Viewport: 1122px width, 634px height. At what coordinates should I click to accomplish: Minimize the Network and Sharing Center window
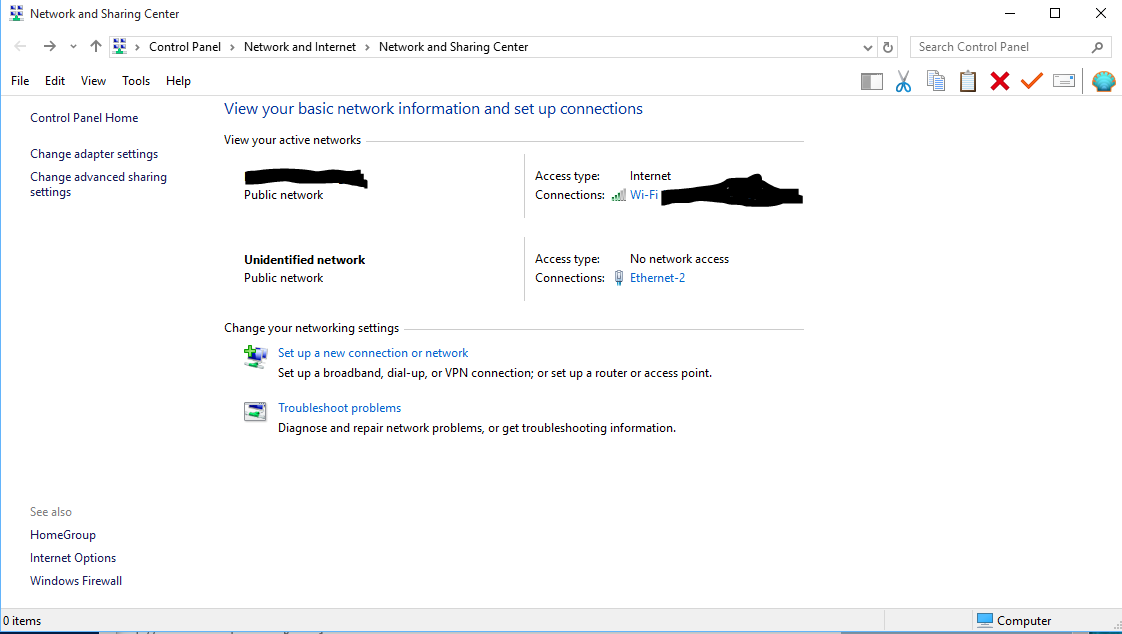point(1010,14)
